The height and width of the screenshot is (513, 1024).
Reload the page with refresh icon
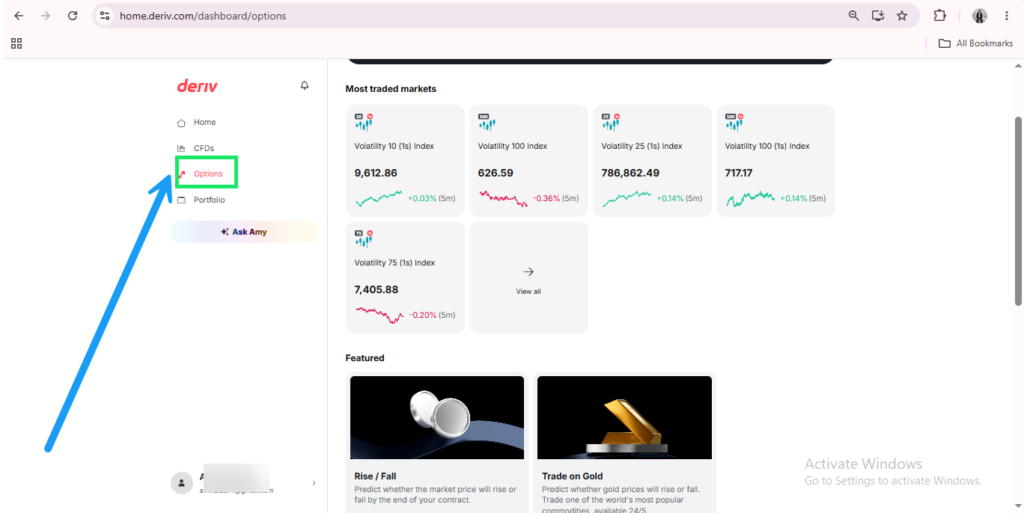coord(72,16)
